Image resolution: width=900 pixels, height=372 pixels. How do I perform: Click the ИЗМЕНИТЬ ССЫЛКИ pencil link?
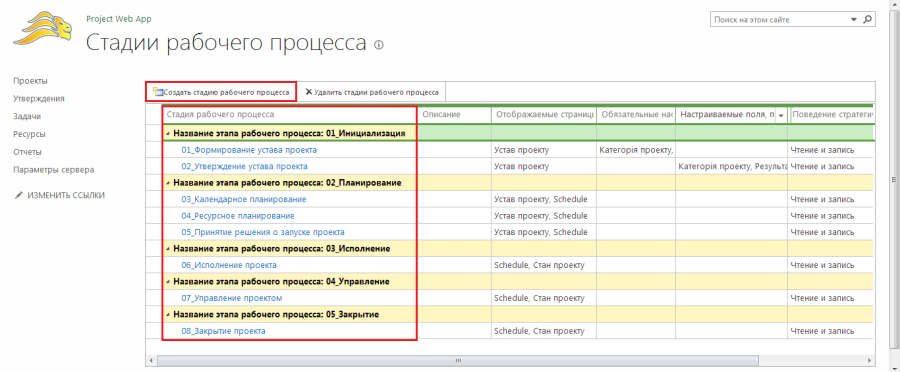tap(60, 195)
